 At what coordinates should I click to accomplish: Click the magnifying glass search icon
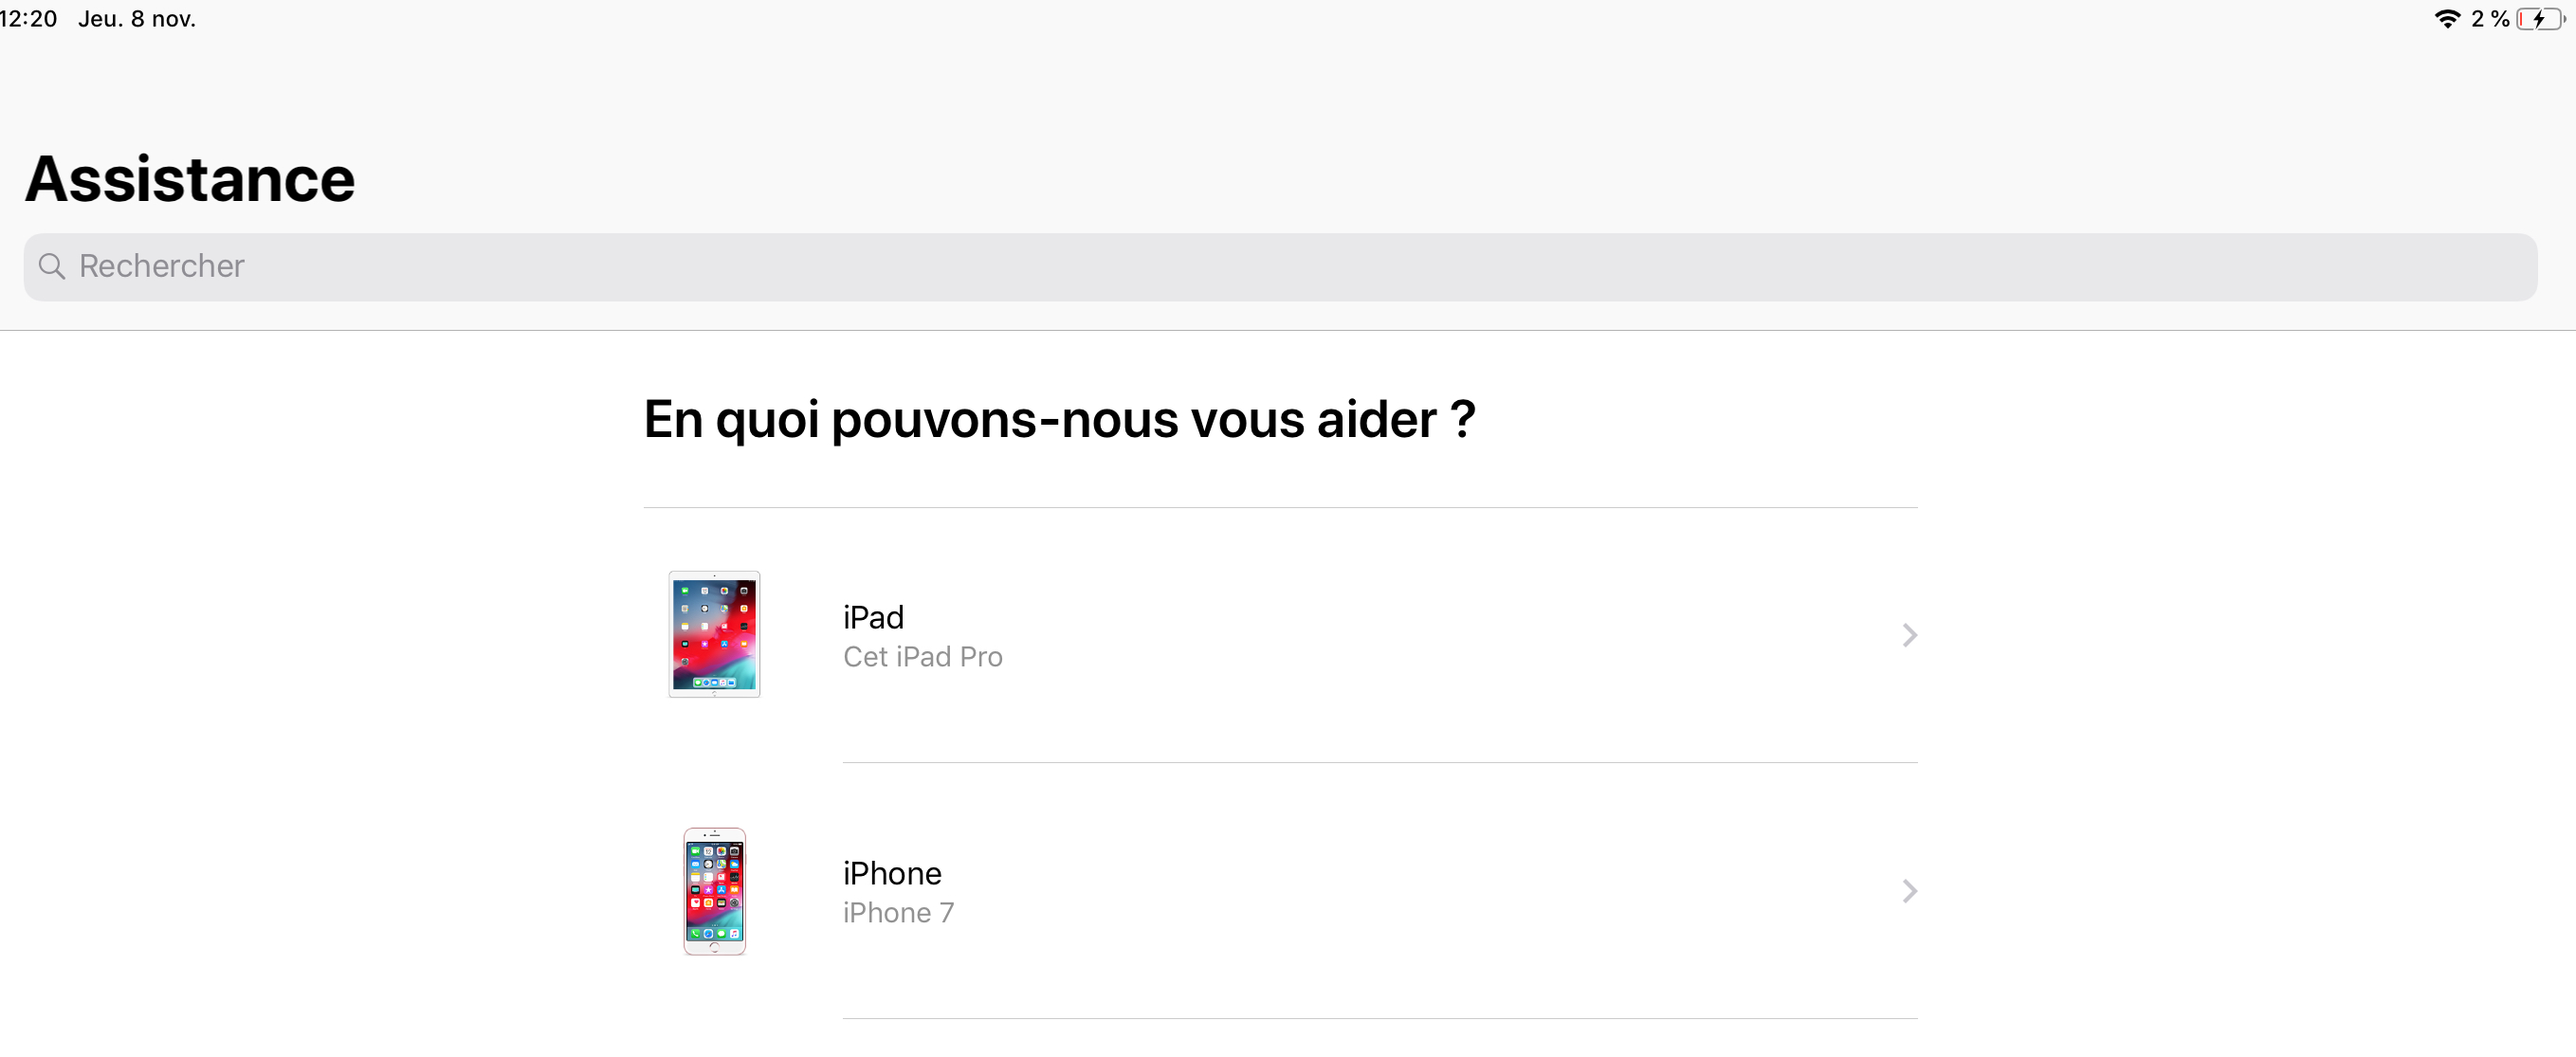click(x=51, y=266)
